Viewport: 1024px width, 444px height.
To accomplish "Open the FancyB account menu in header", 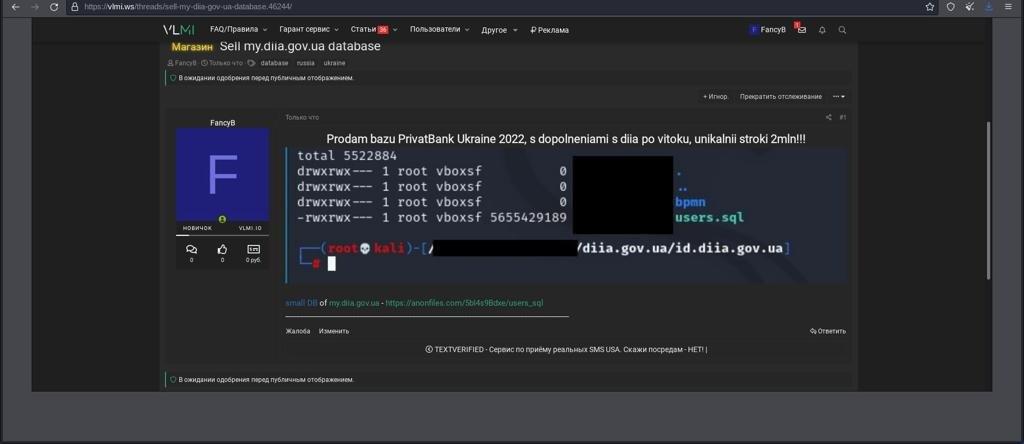I will click(768, 30).
